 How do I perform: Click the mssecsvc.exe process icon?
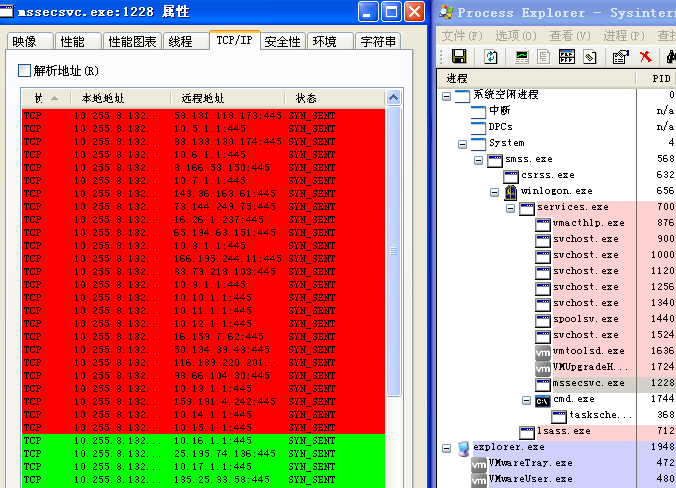(x=543, y=384)
